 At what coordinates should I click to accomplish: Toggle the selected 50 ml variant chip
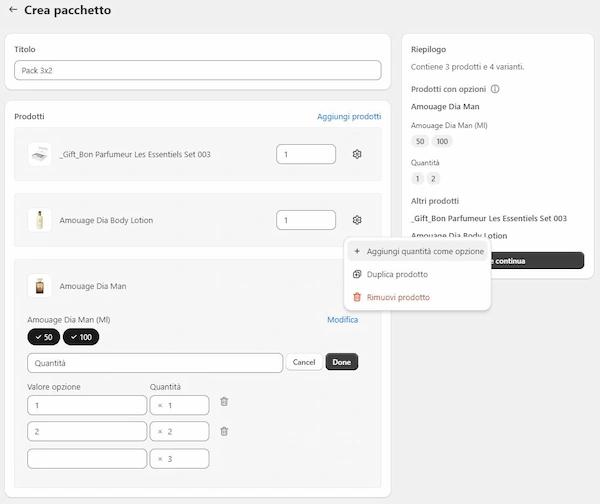pos(44,337)
